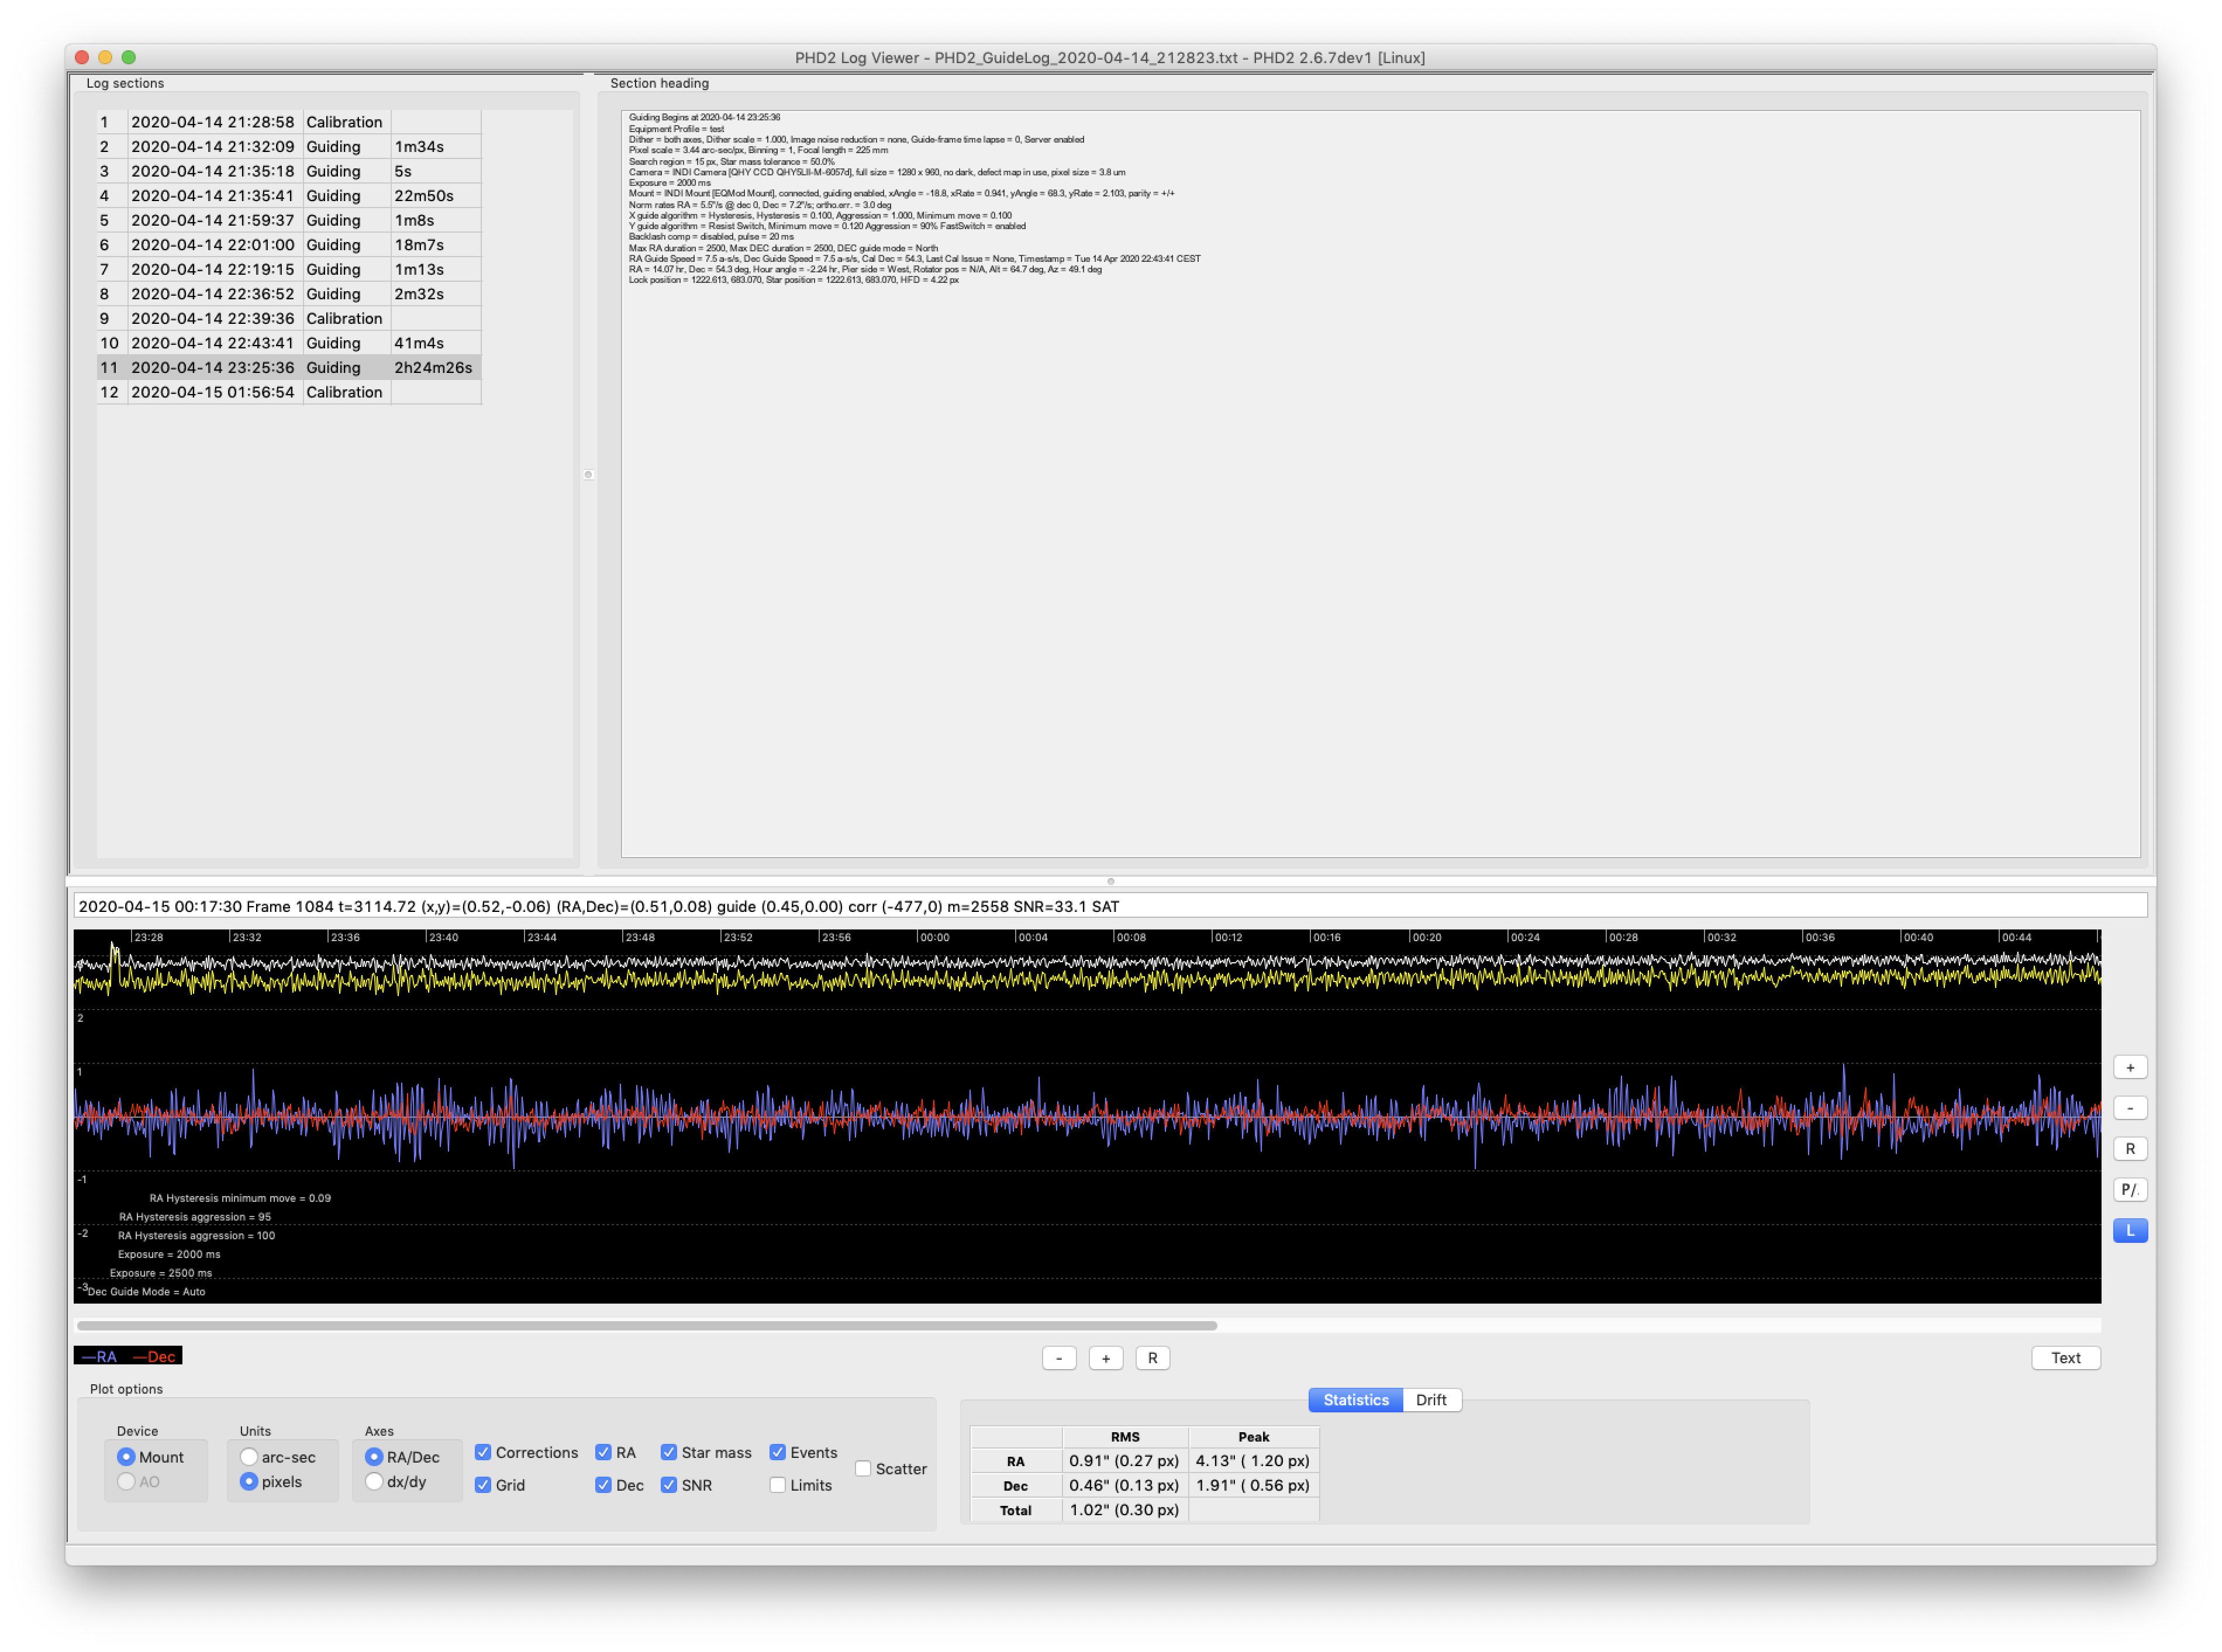Click the frame info text field
2222x1652 pixels.
pos(1110,906)
